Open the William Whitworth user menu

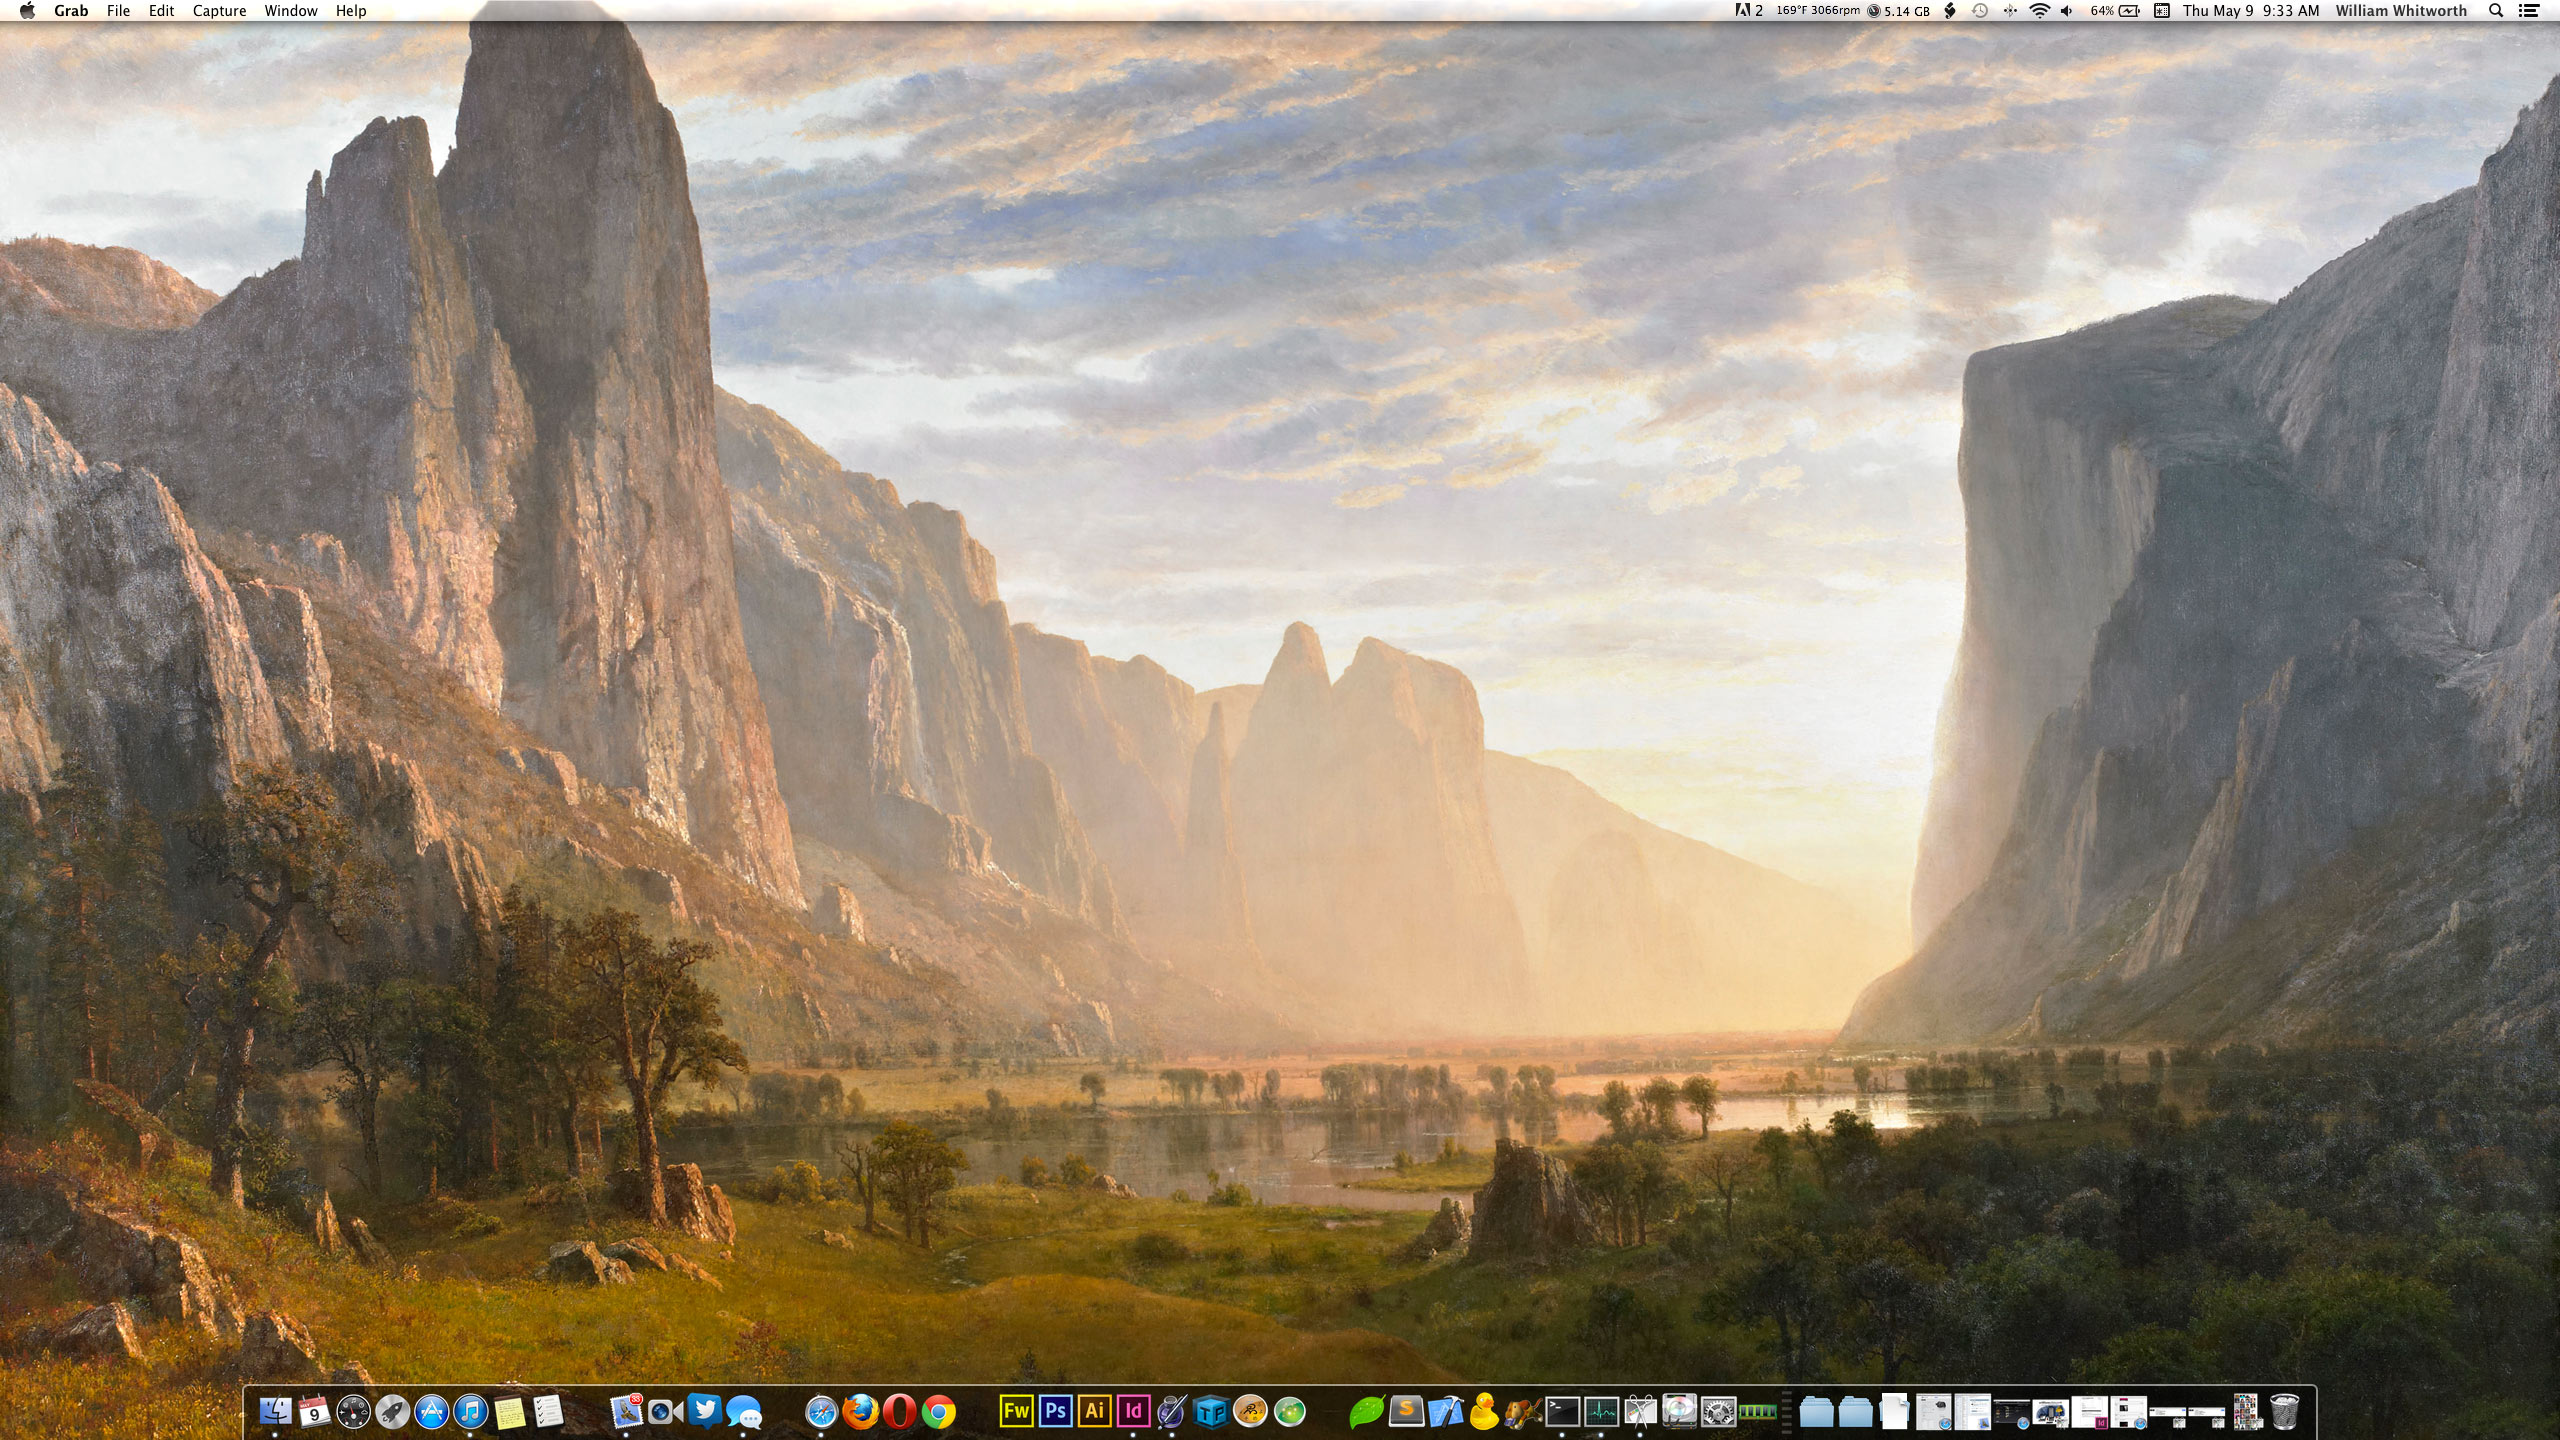tap(2401, 11)
